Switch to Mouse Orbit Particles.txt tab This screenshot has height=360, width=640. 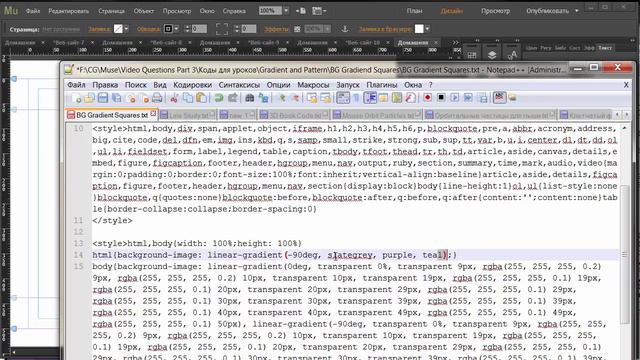(377, 116)
